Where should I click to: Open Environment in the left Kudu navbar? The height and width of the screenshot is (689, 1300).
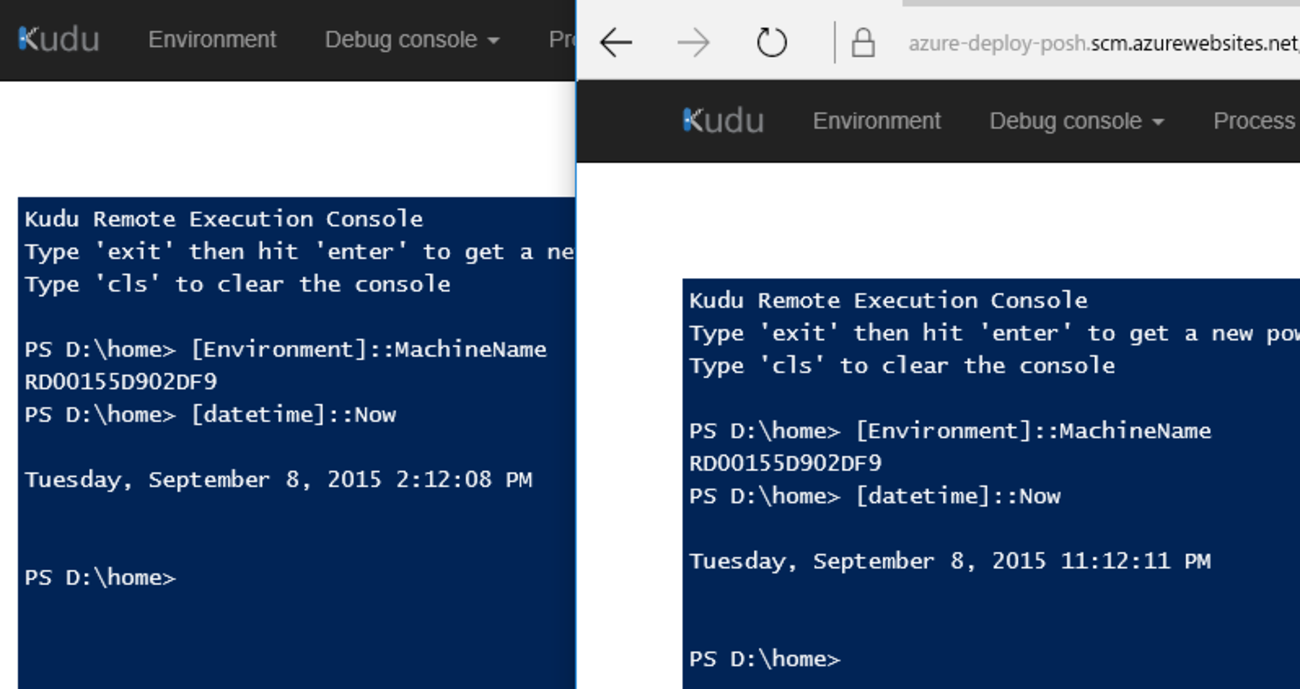212,39
